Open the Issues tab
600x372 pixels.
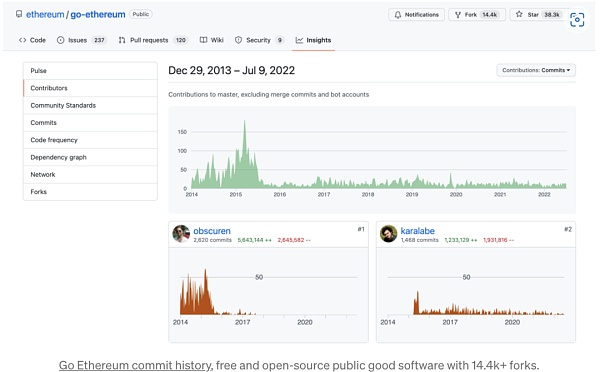click(x=82, y=40)
